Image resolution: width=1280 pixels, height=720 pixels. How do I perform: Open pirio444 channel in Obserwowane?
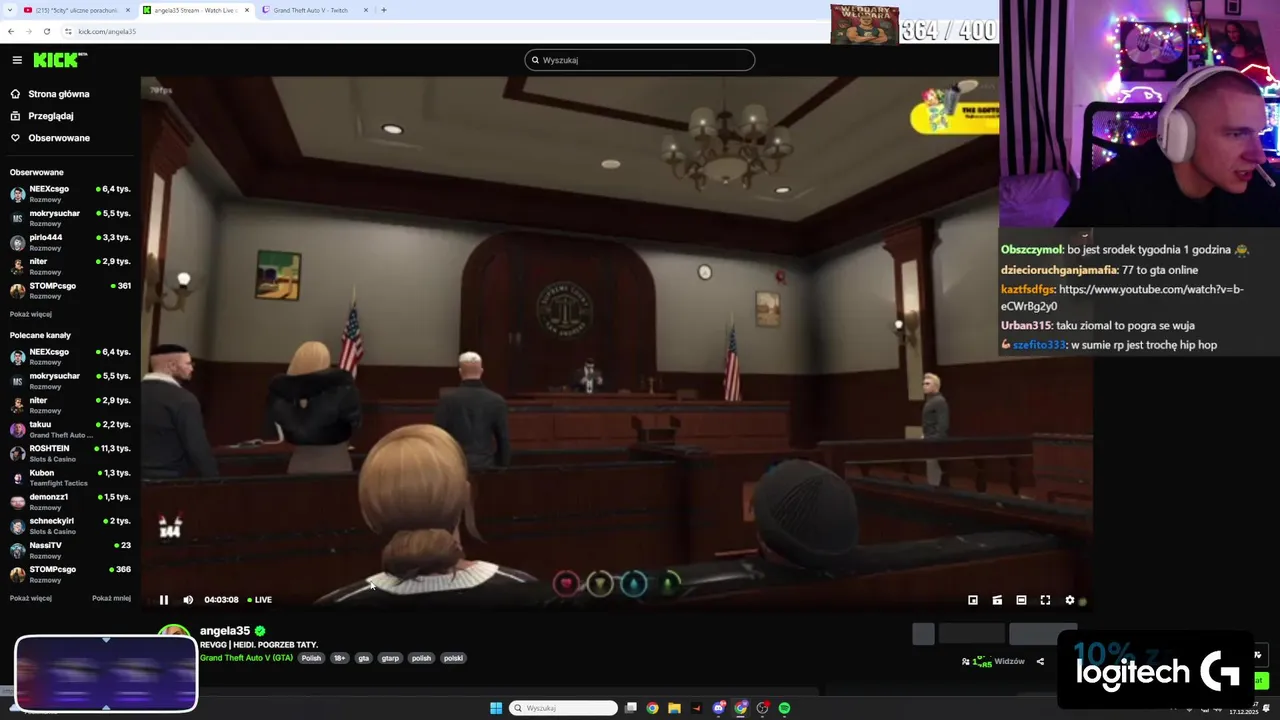click(70, 242)
